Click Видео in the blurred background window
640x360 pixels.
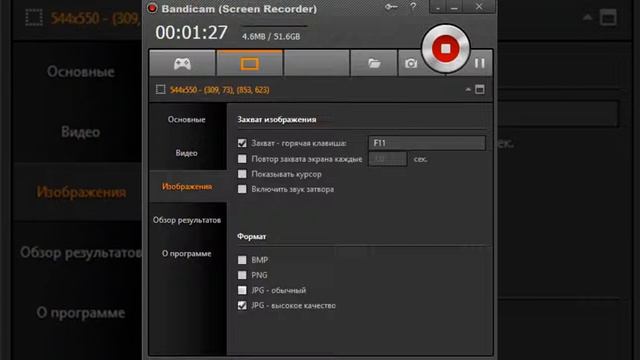(80, 132)
